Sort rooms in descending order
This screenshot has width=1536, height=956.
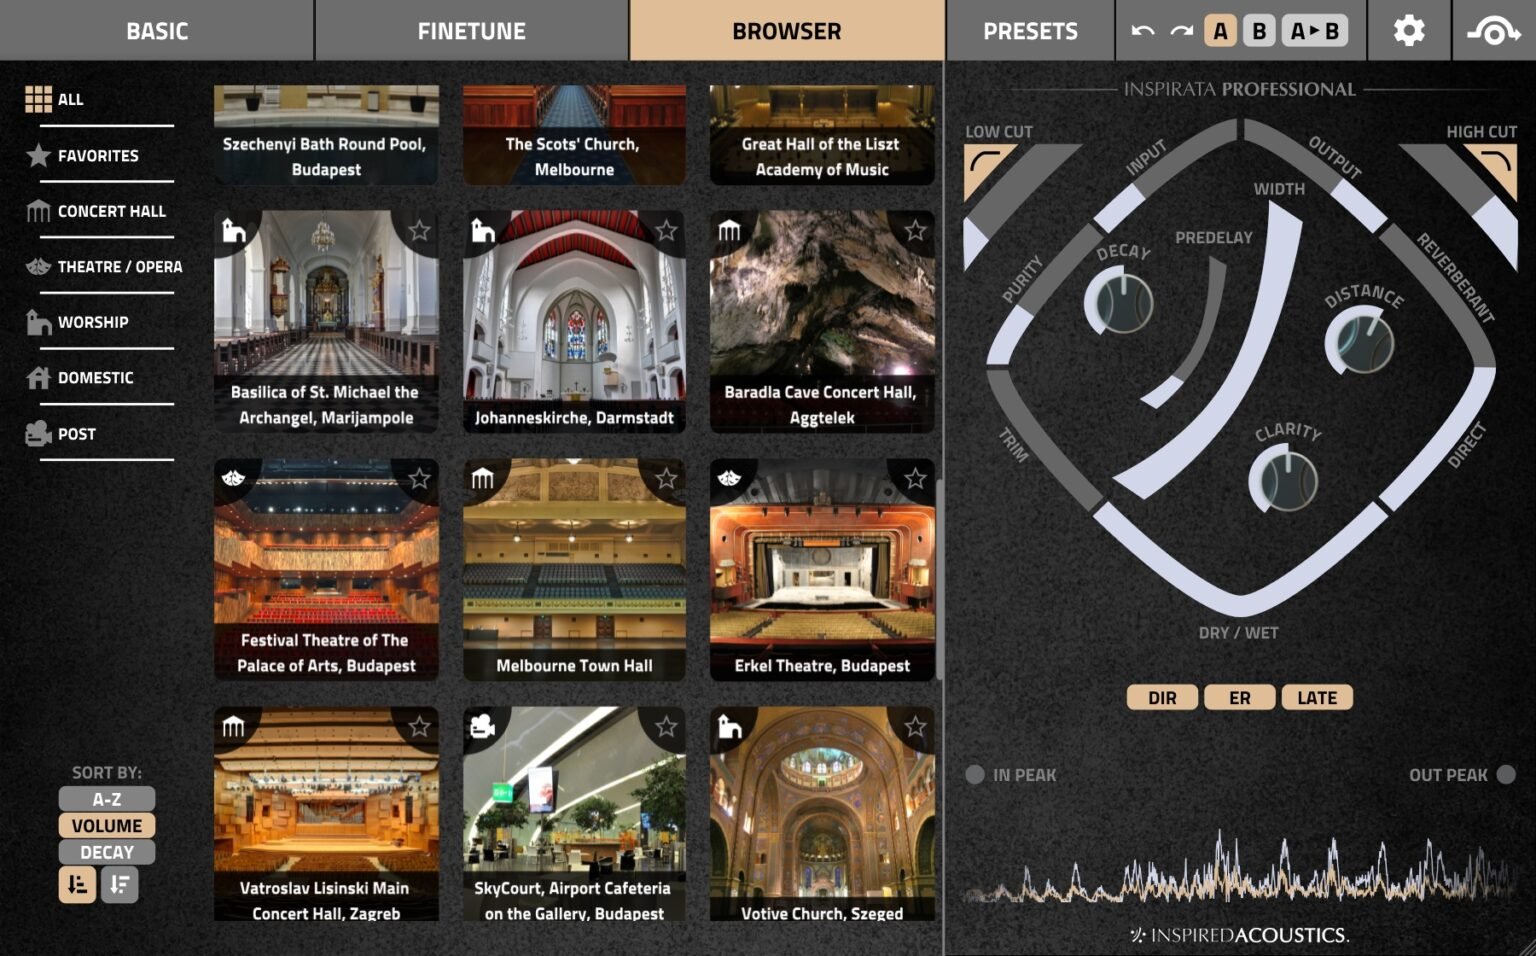pyautogui.click(x=120, y=885)
